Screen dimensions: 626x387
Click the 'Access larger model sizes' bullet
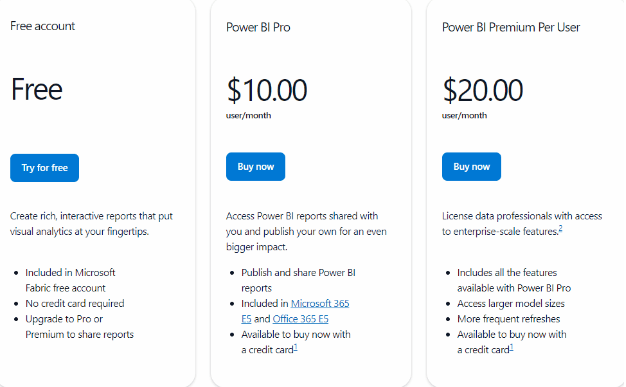[511, 304]
